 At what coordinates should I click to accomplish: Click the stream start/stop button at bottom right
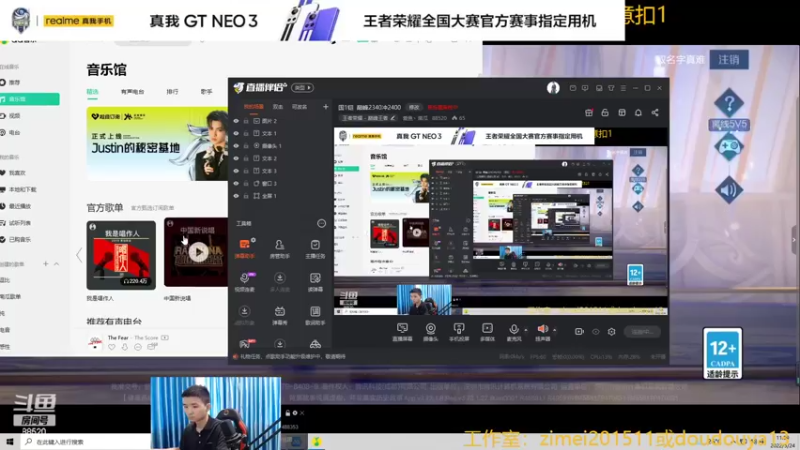(x=642, y=332)
